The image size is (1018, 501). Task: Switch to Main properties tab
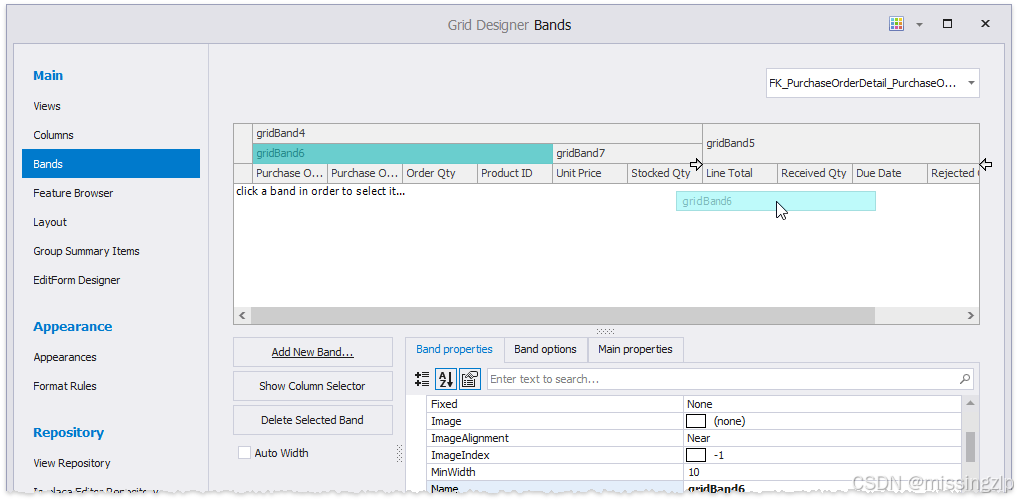635,349
